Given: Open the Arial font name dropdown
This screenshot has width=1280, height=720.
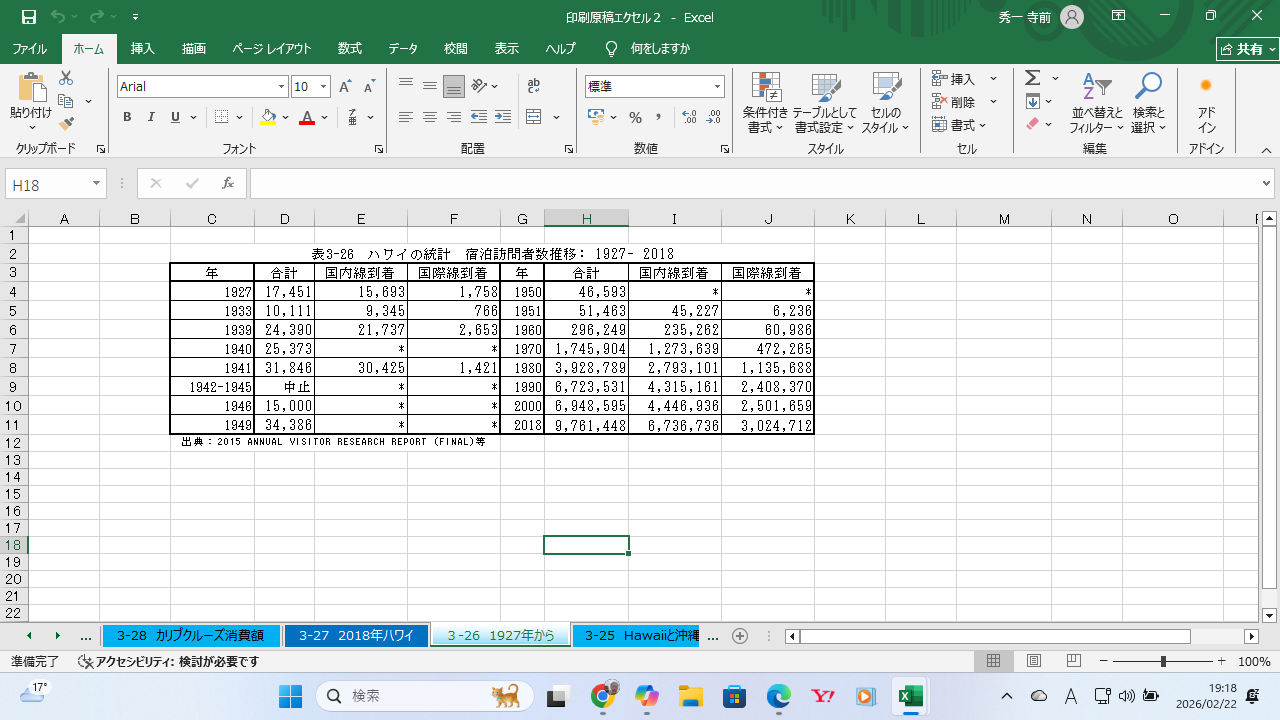Looking at the screenshot, I should (x=281, y=87).
